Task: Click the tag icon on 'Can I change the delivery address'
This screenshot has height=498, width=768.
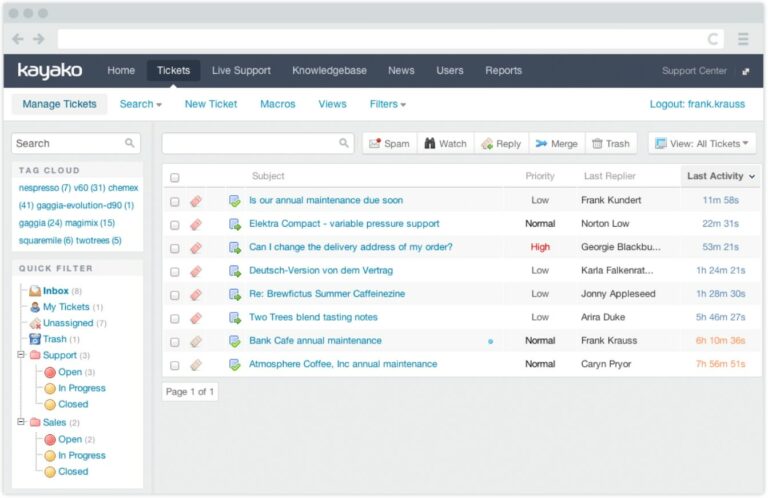Action: (196, 248)
